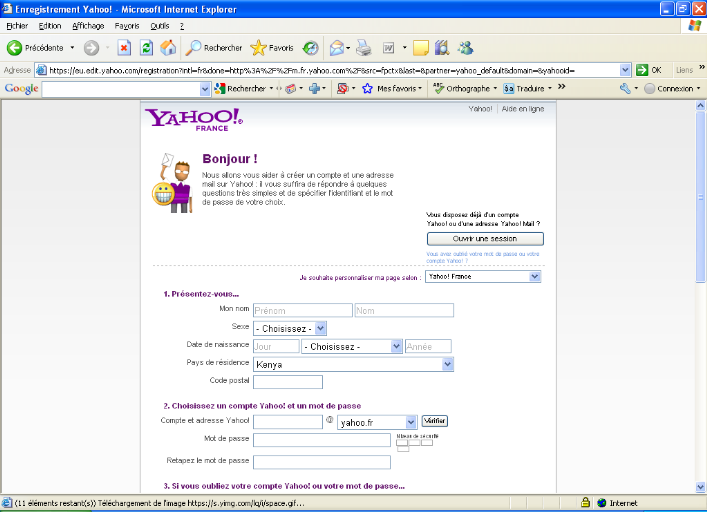
Task: Run Orthographe spell check
Action: [x=464, y=88]
